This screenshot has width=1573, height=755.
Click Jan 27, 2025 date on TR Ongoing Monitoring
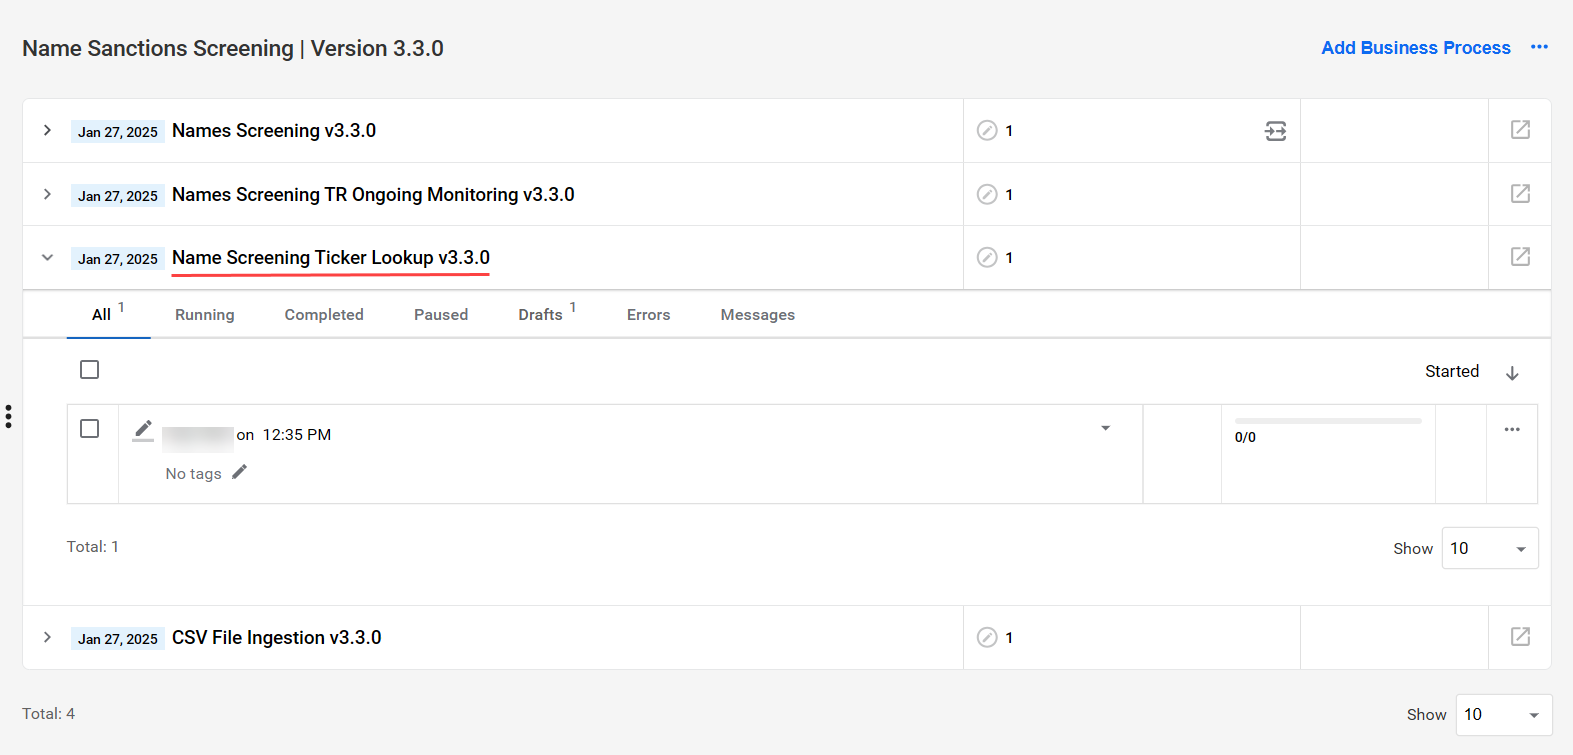tap(118, 195)
